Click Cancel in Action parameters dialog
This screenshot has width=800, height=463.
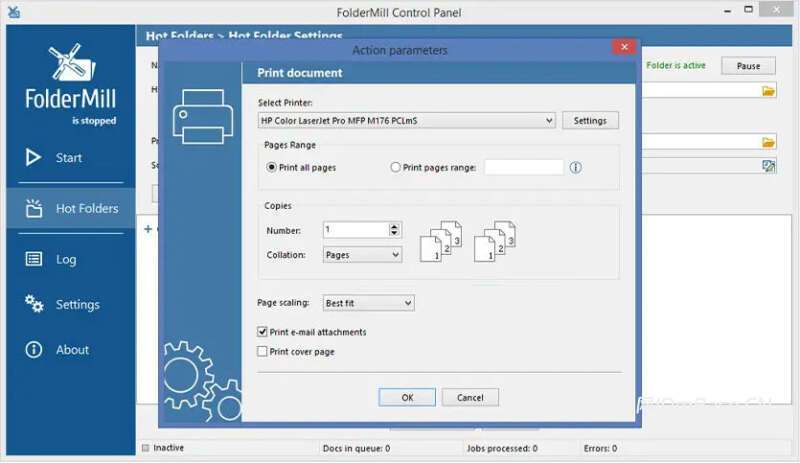point(470,398)
